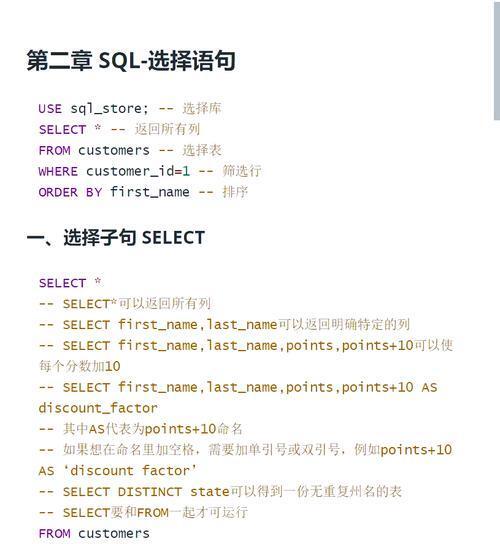500x544 pixels.
Task: Click the 每个分数加10 comment text
Action: point(79,366)
